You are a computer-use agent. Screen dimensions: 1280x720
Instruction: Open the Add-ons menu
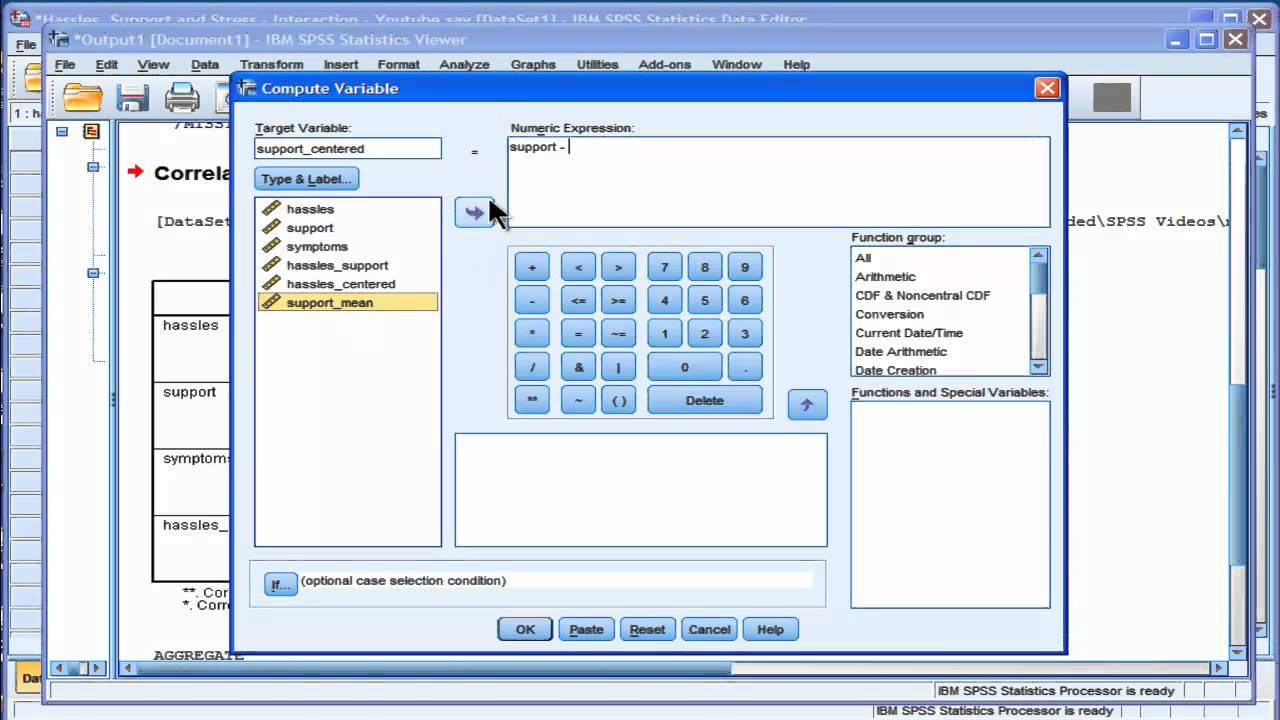pyautogui.click(x=664, y=64)
